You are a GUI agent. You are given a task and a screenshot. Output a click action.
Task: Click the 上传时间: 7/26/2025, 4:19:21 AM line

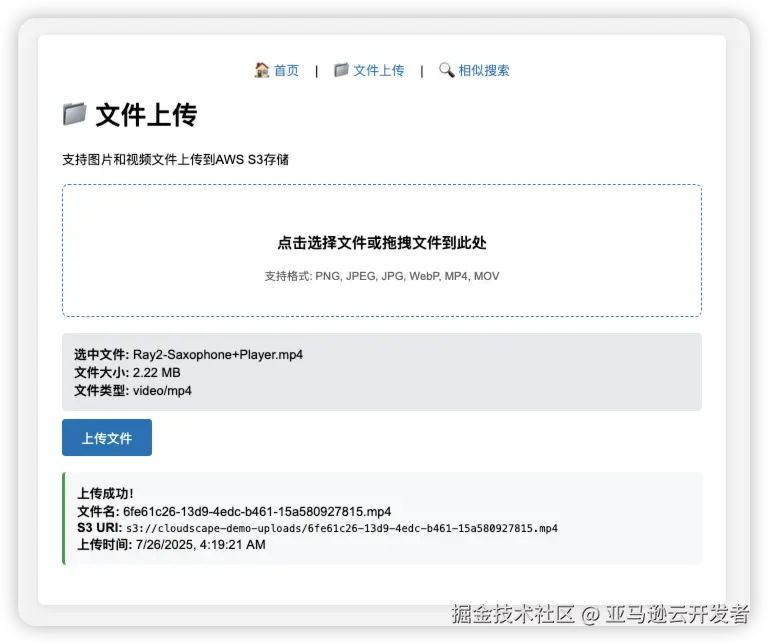(x=171, y=545)
